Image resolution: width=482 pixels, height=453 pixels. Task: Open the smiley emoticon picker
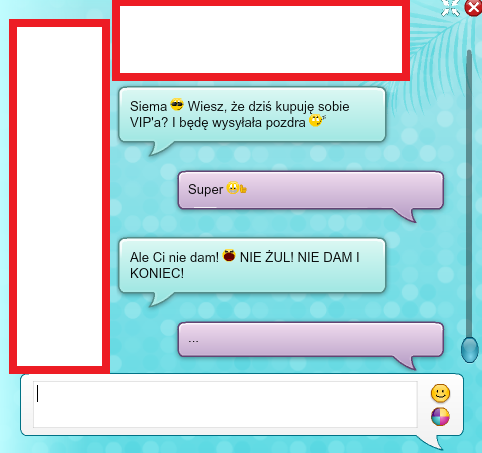coord(440,393)
